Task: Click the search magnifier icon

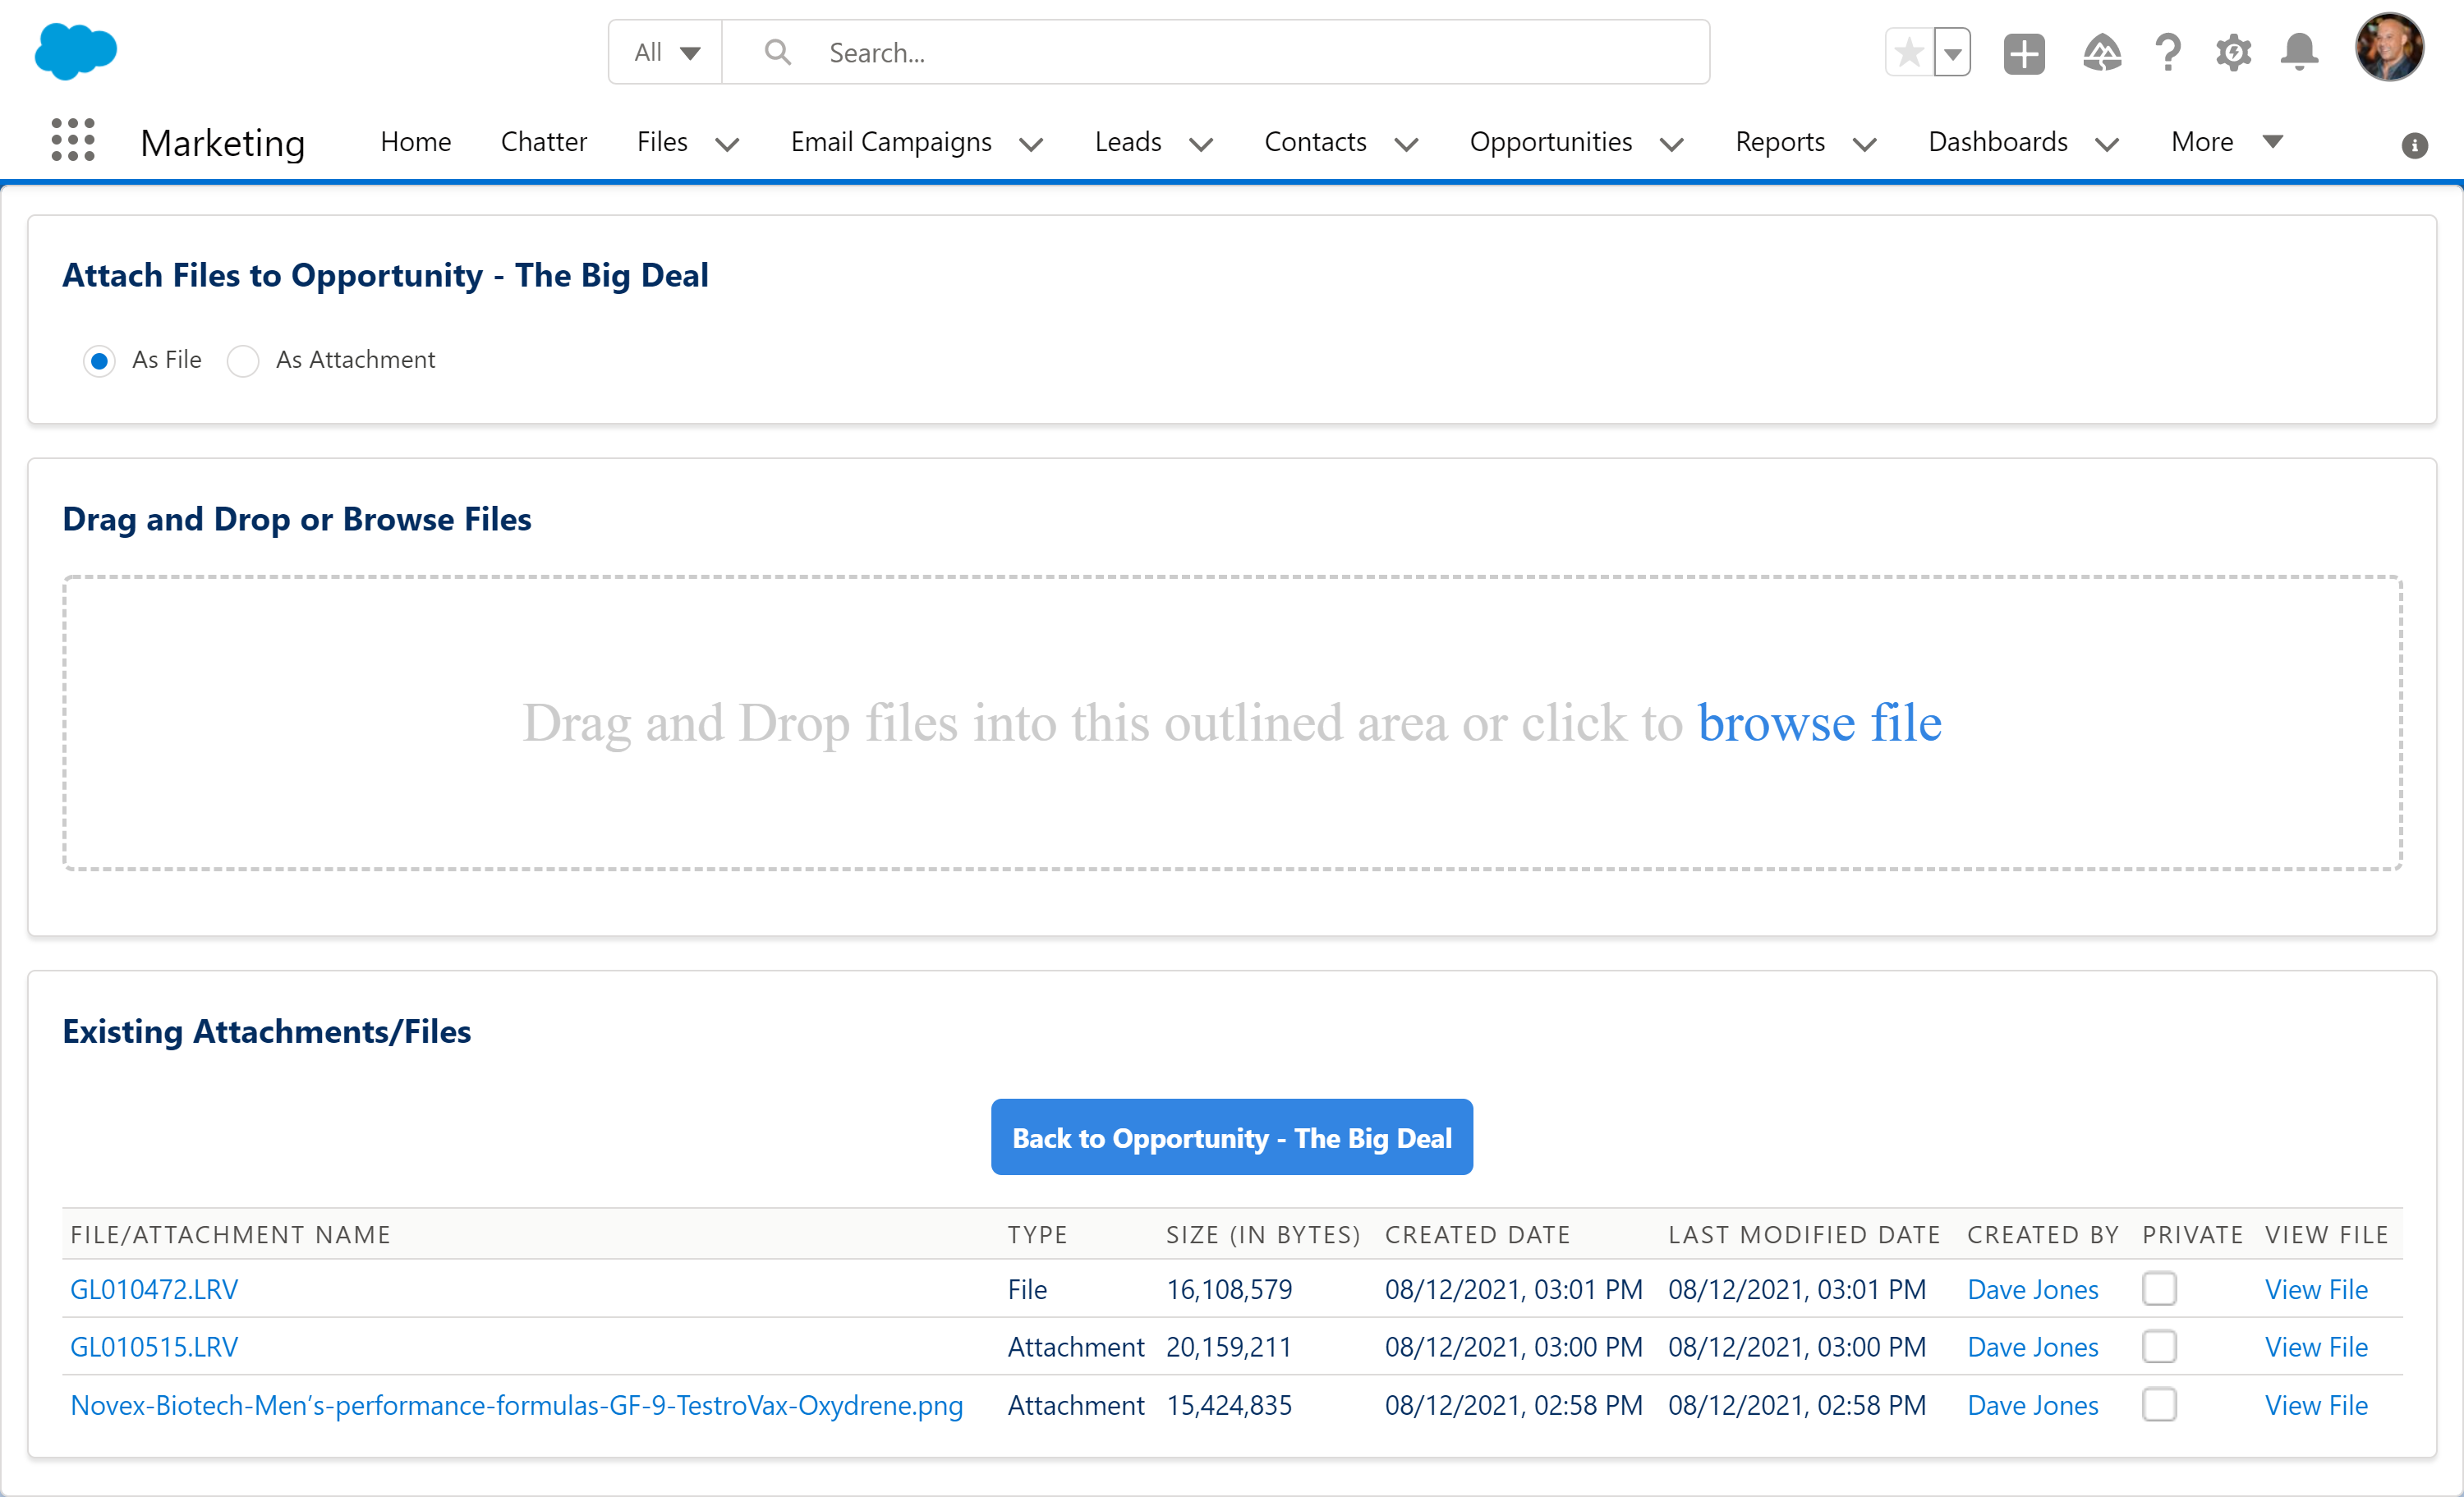Action: pyautogui.click(x=777, y=52)
